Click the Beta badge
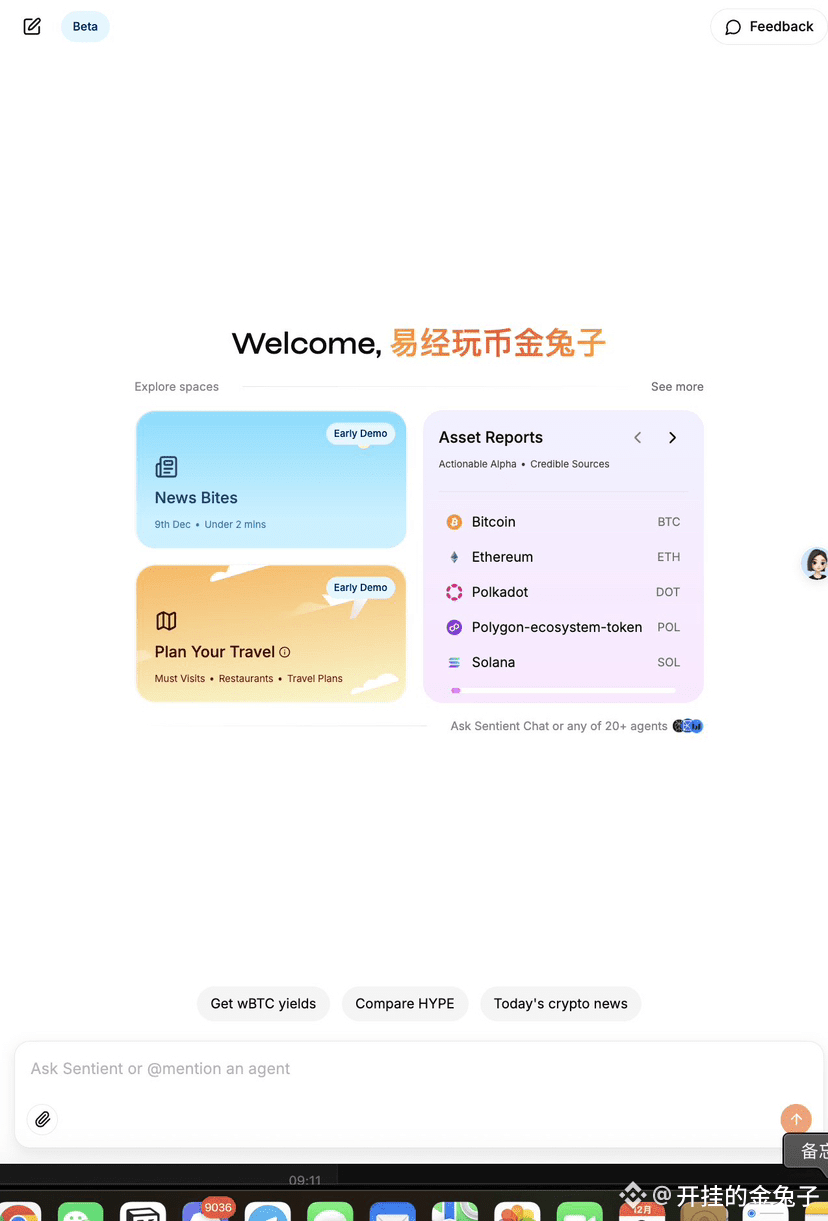Screen dimensions: 828x1221 coord(85,27)
